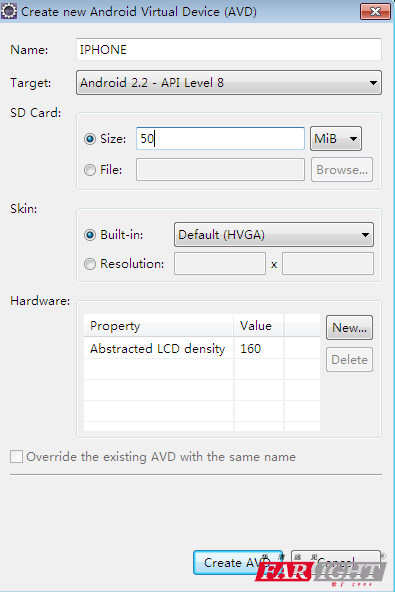
Task: Click the AVD dialog title bar icon
Action: 9,11
